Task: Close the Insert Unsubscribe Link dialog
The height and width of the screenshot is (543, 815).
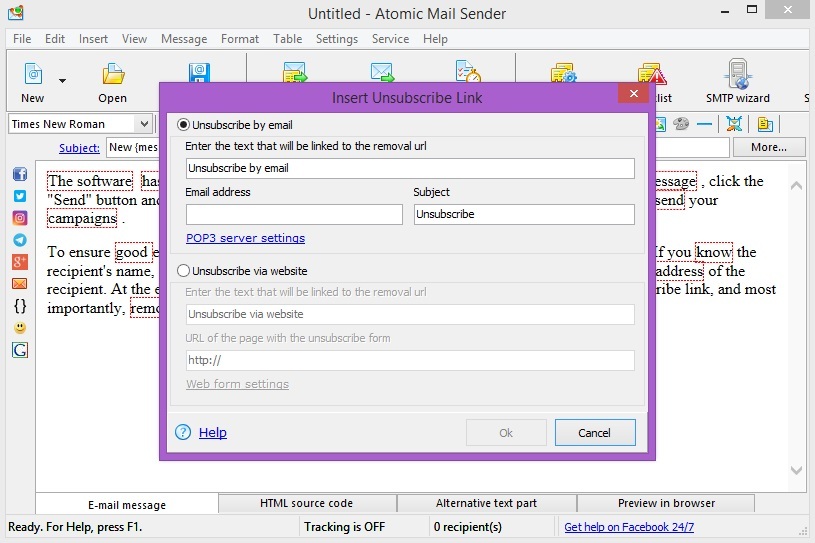Action: (x=634, y=94)
